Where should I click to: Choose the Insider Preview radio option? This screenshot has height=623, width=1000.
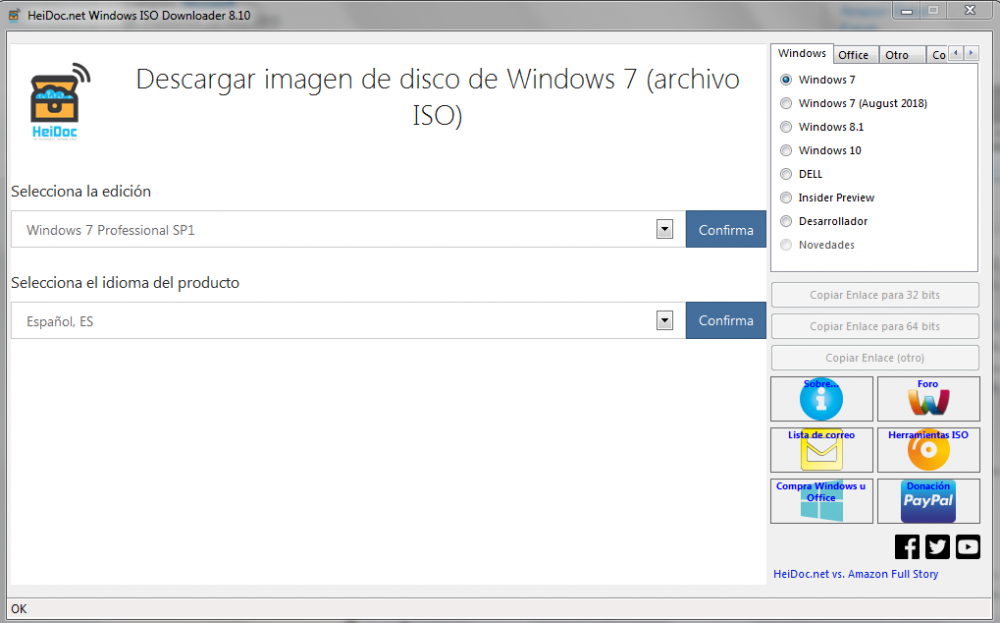[786, 198]
